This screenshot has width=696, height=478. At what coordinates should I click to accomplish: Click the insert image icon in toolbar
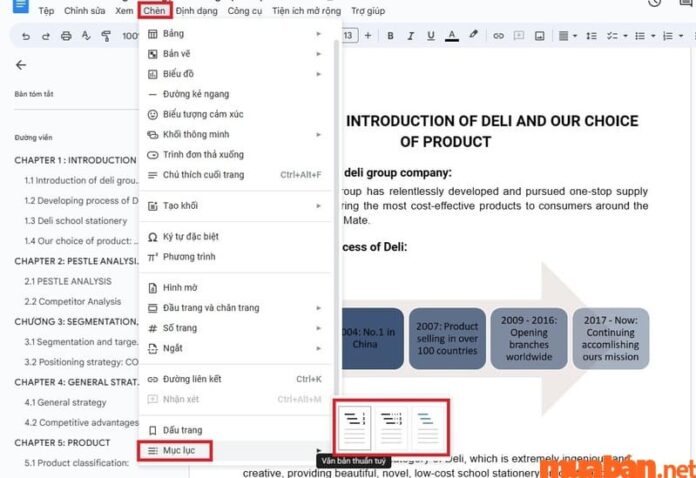(x=539, y=36)
